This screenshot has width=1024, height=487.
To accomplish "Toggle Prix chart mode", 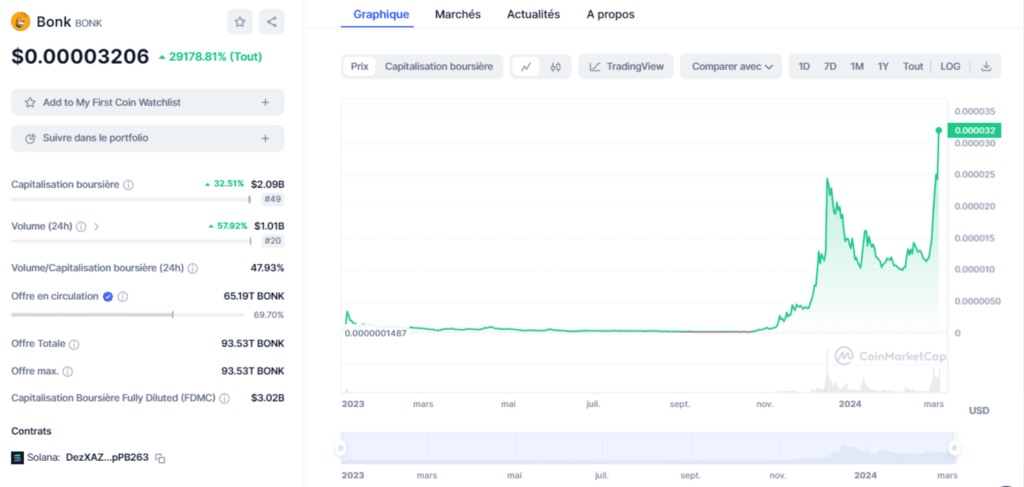I will [x=359, y=67].
